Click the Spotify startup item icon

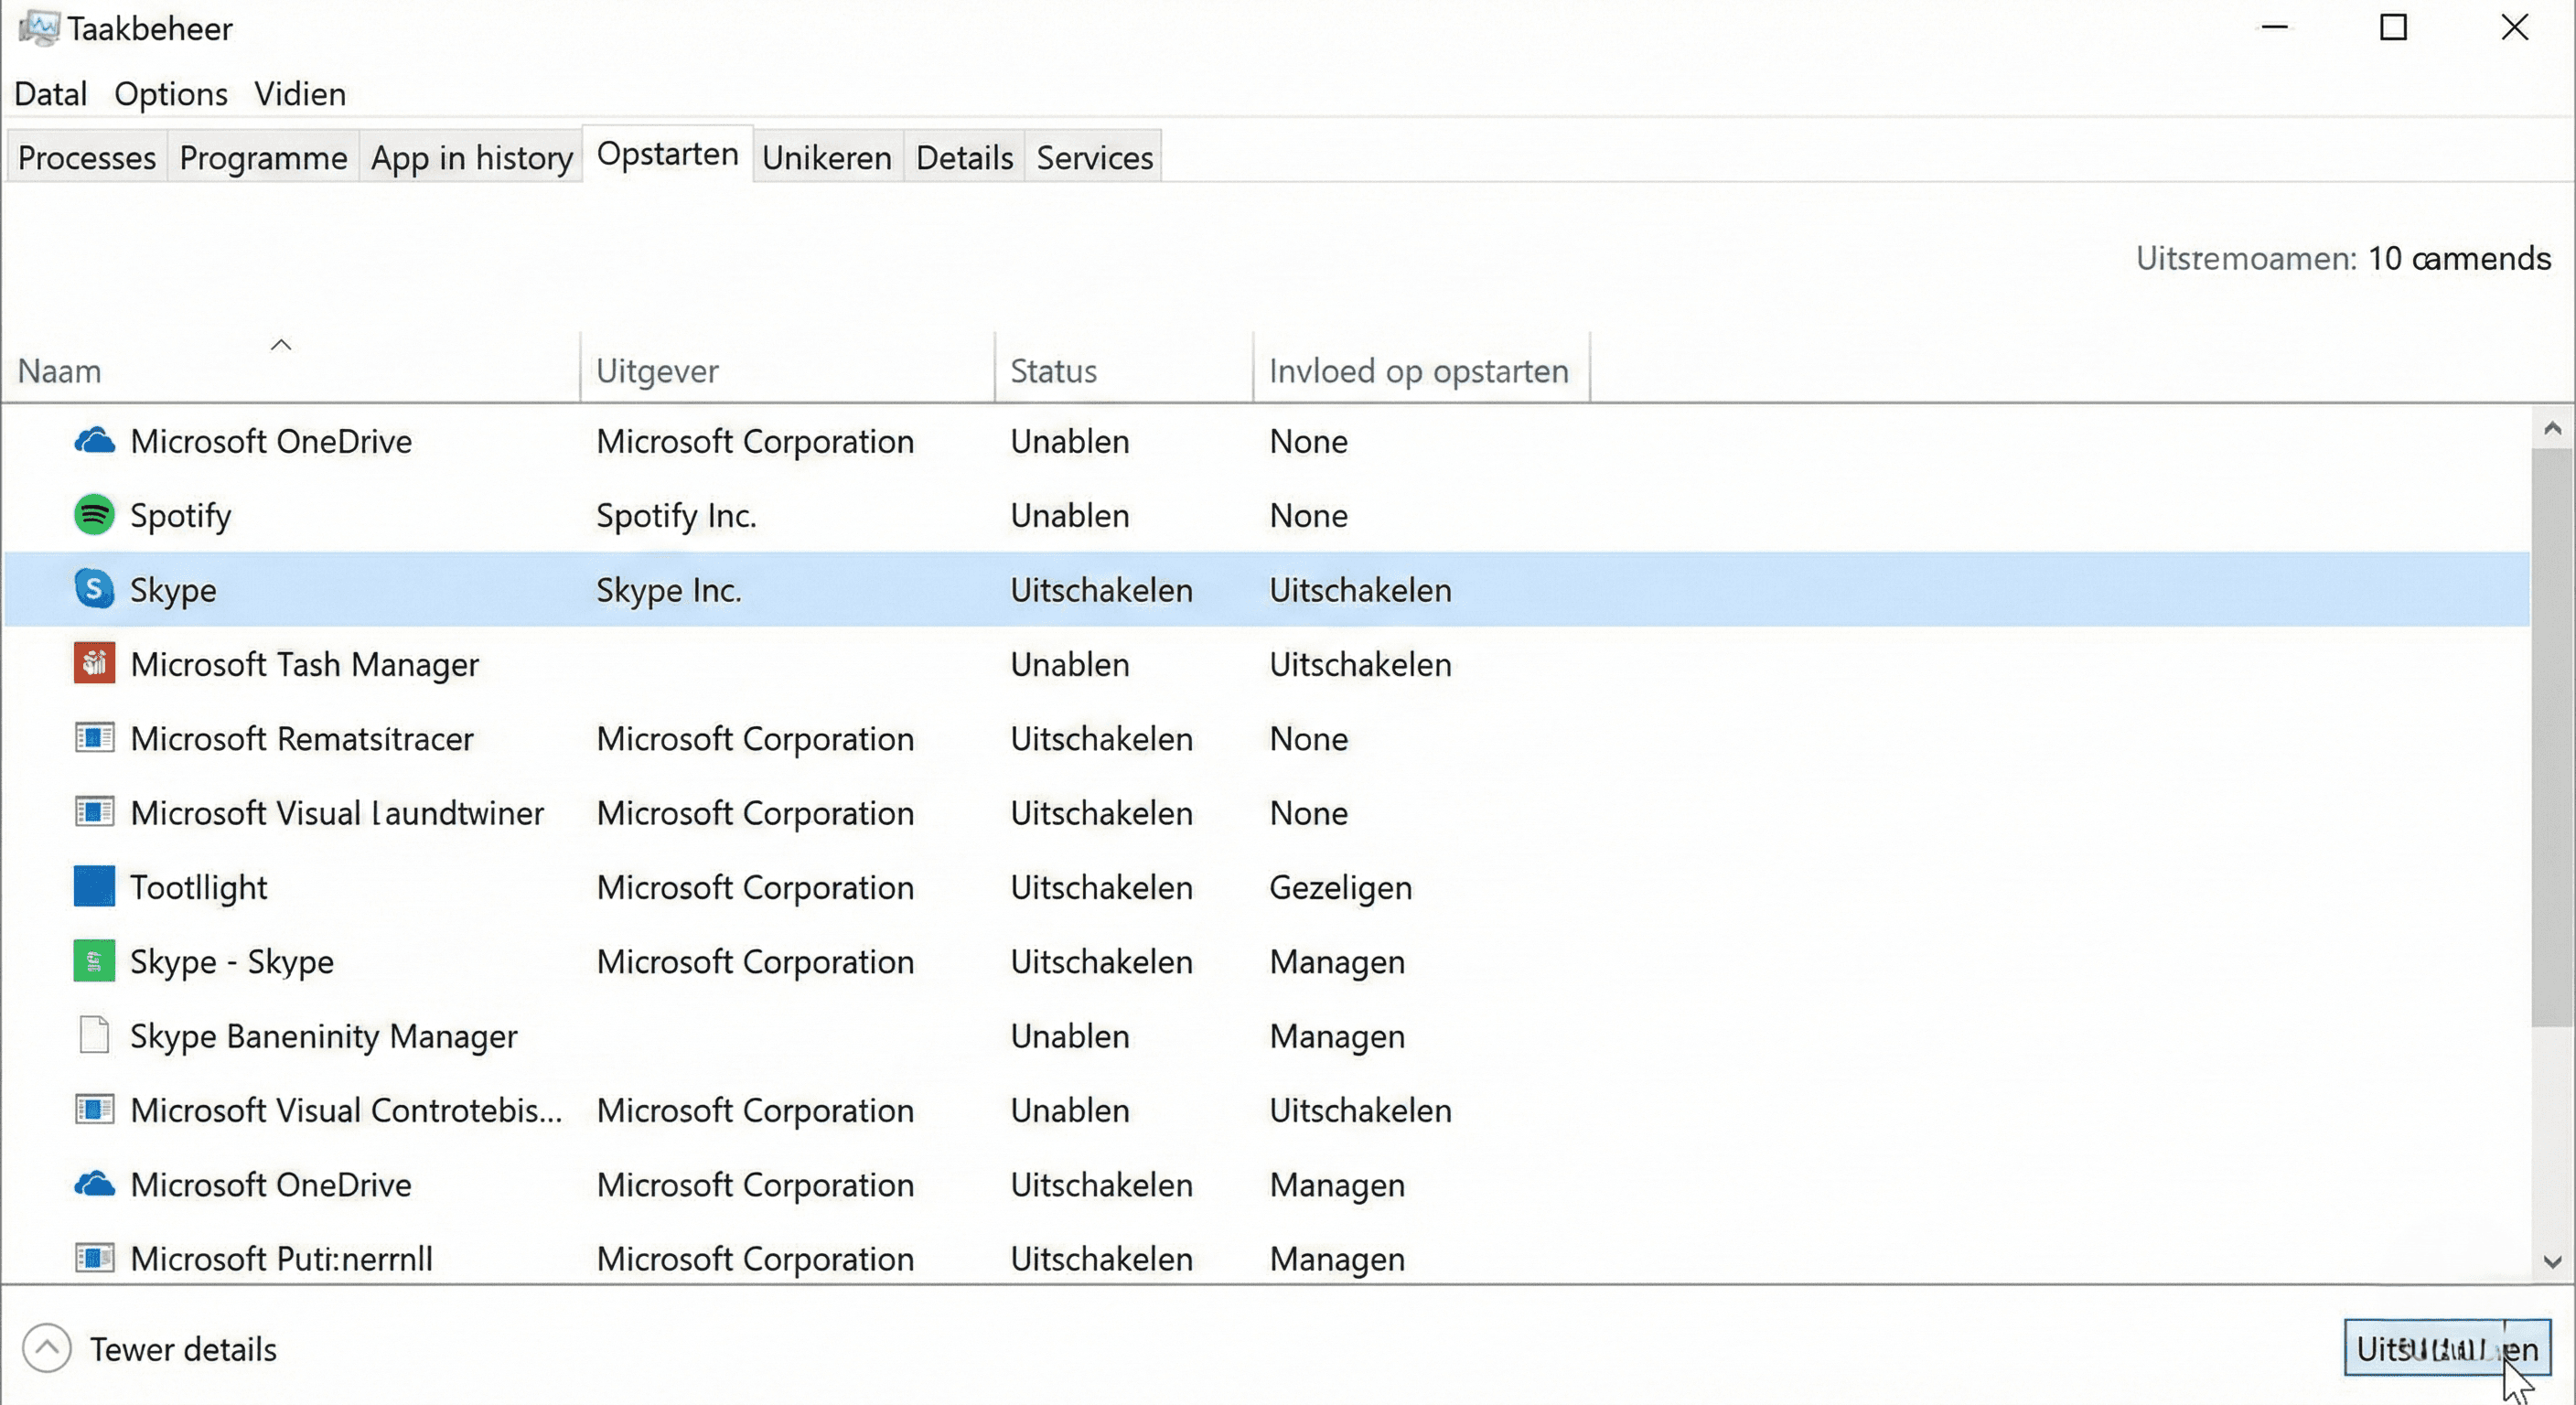(93, 515)
